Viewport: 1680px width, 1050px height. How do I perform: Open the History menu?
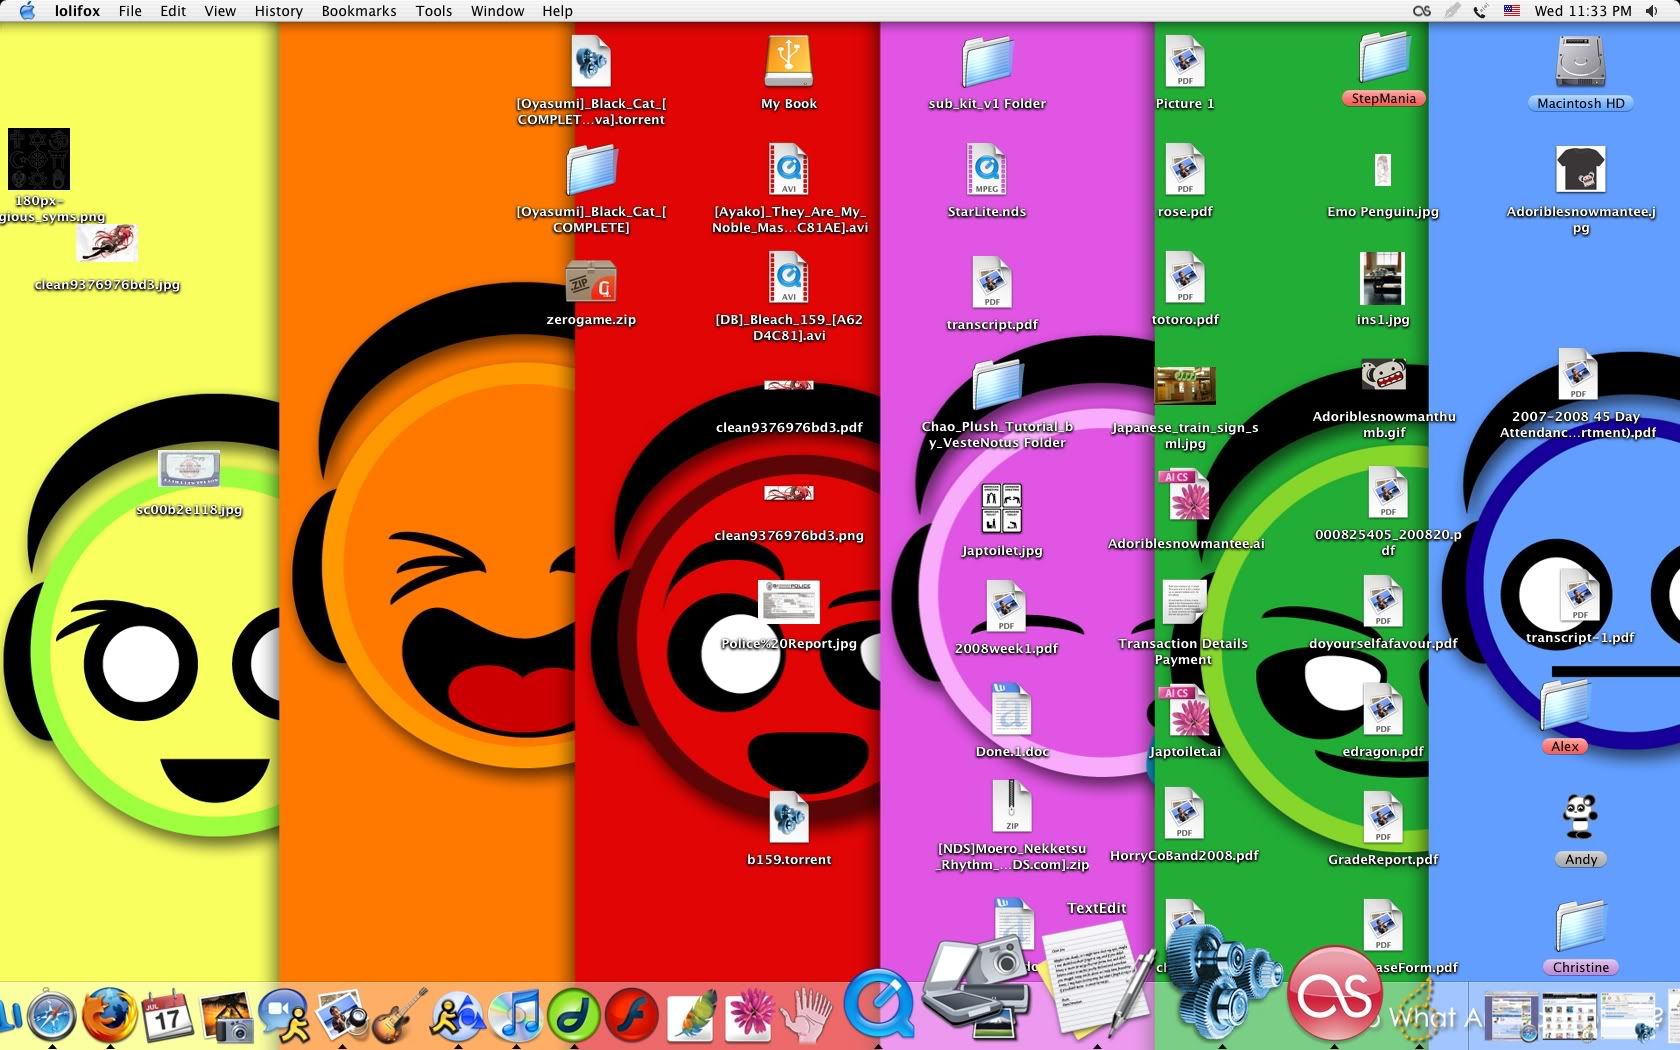(x=278, y=11)
